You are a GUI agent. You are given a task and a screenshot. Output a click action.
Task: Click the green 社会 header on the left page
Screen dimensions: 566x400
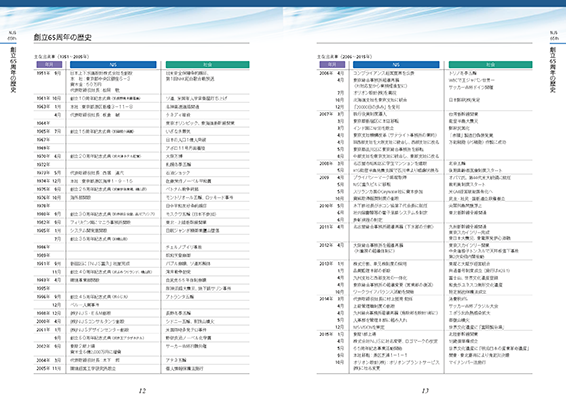pyautogui.click(x=207, y=65)
